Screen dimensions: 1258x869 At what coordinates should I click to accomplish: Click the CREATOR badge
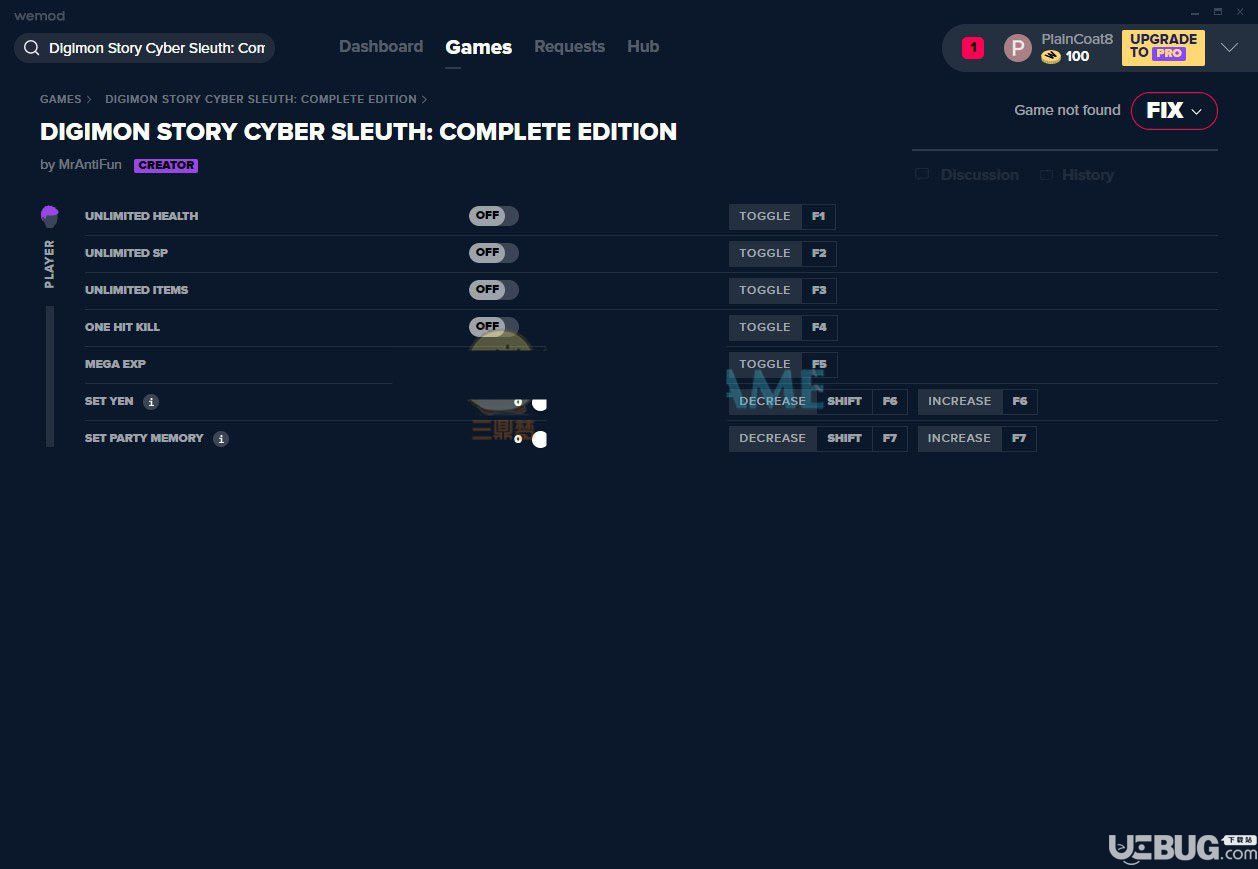tap(166, 166)
